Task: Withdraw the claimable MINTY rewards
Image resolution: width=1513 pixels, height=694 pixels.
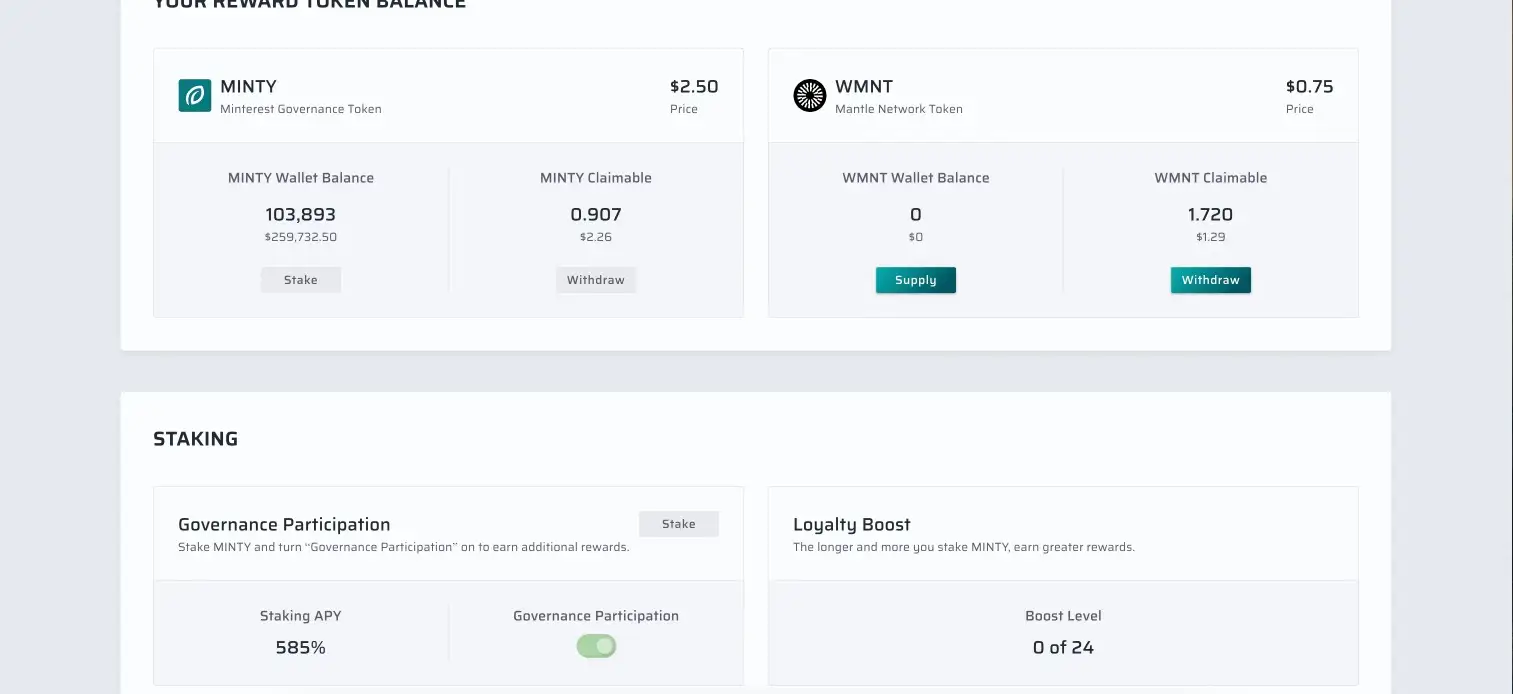Action: click(x=596, y=280)
